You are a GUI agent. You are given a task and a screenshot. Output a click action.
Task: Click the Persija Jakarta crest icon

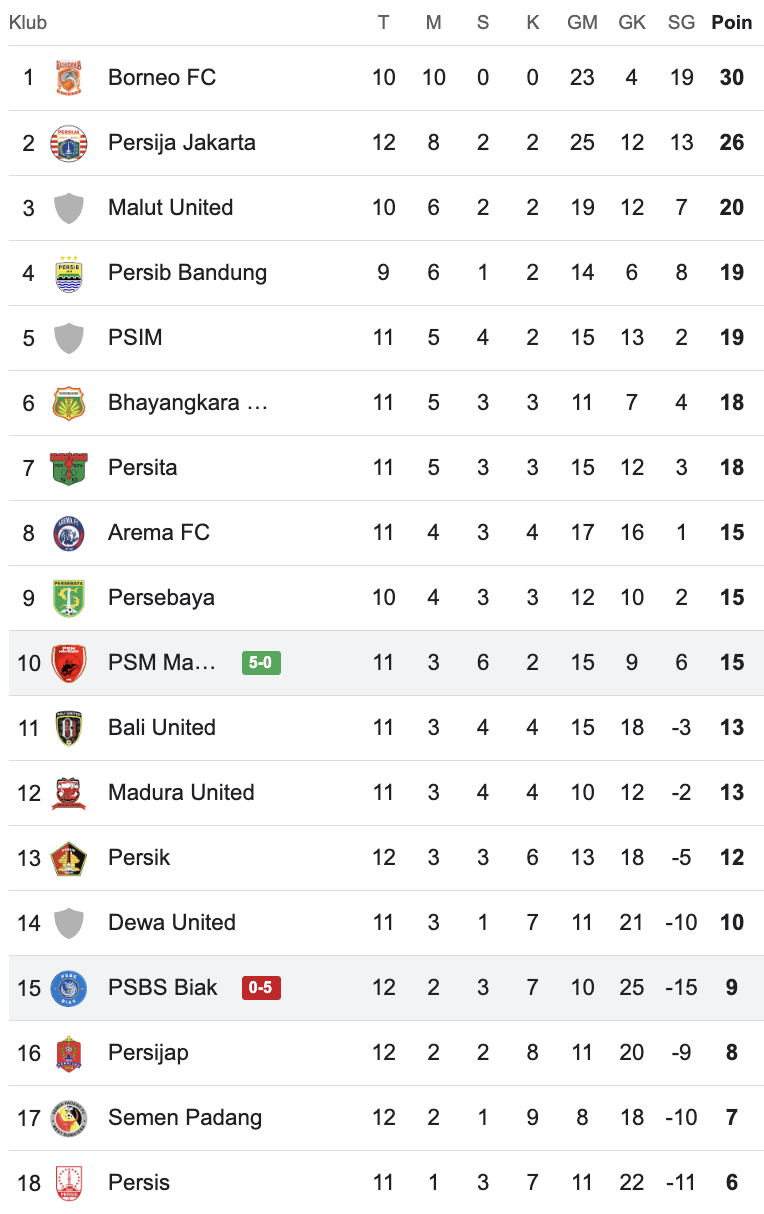(69, 143)
